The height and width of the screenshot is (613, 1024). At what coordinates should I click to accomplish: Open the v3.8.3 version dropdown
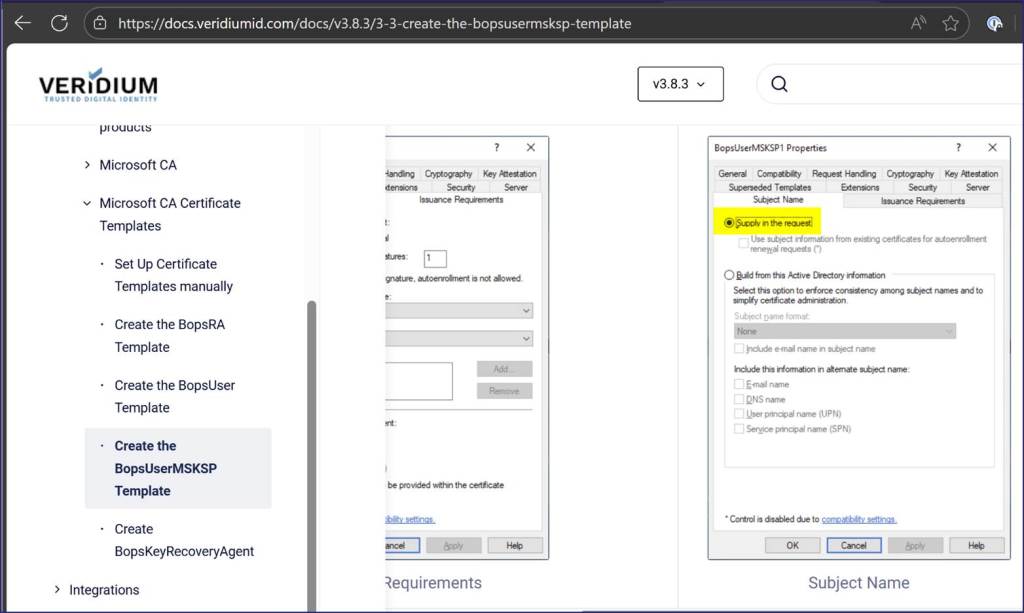pyautogui.click(x=680, y=84)
